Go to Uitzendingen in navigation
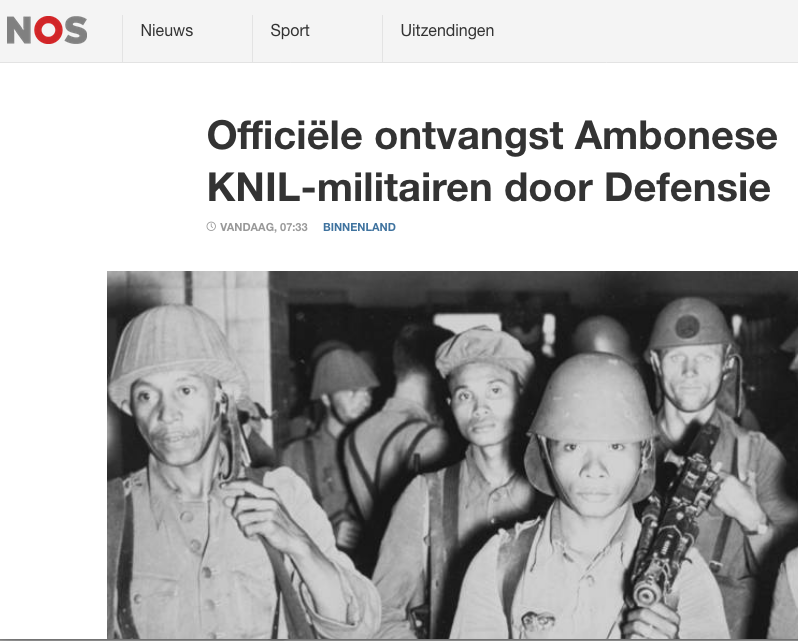 447,31
